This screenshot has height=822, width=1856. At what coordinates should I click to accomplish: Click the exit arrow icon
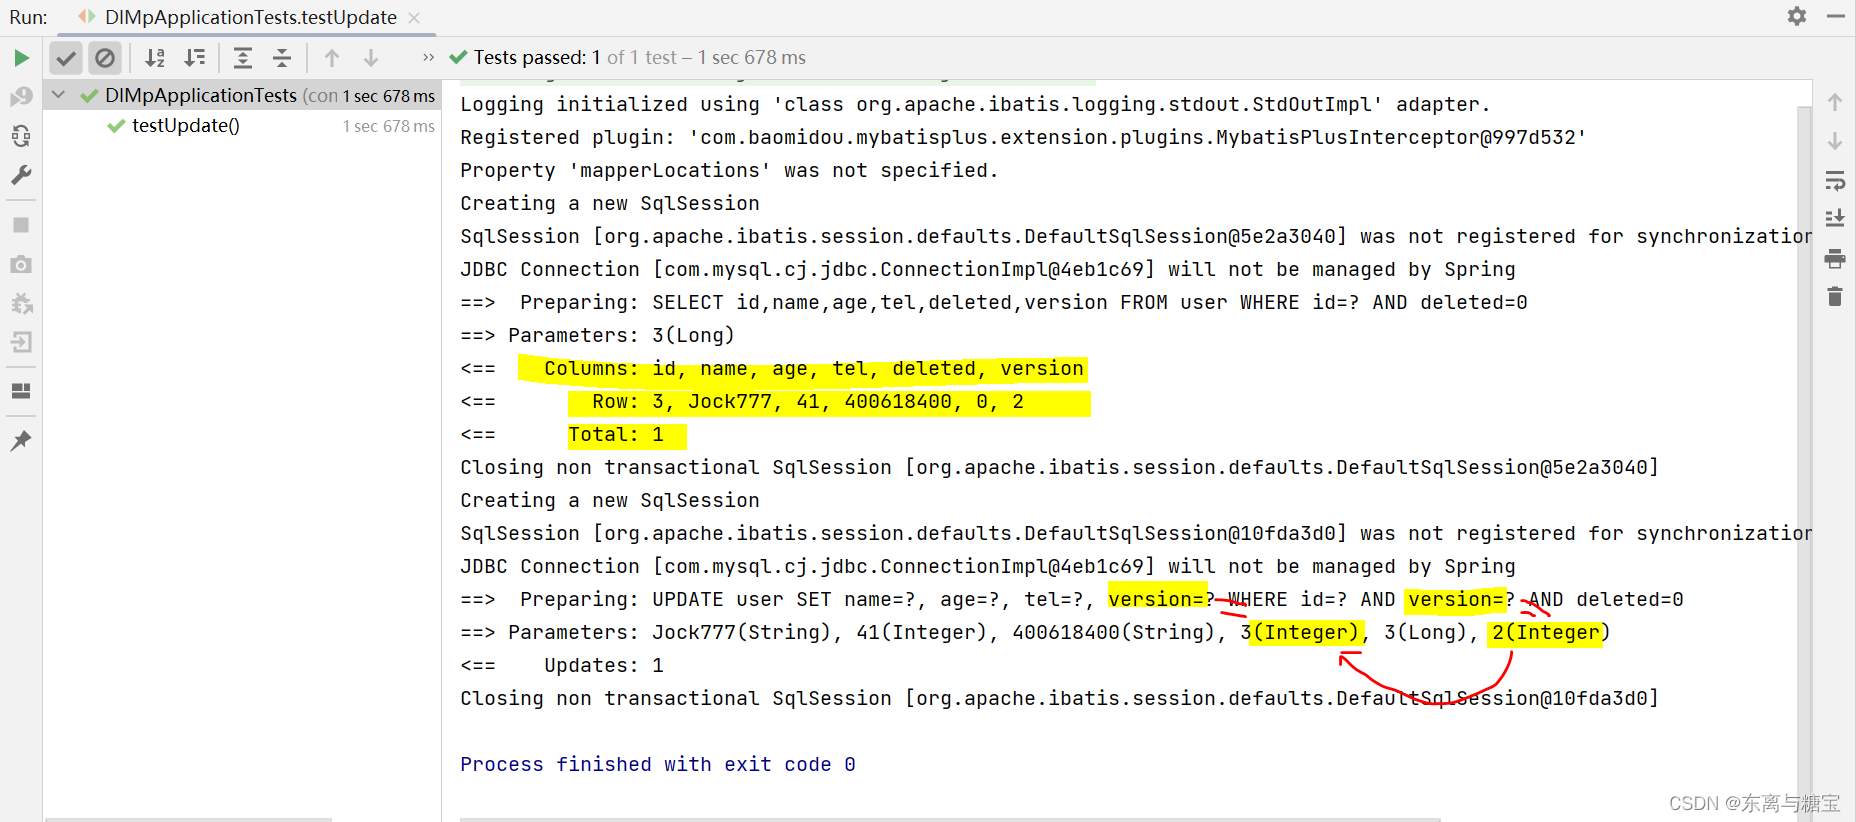point(21,342)
